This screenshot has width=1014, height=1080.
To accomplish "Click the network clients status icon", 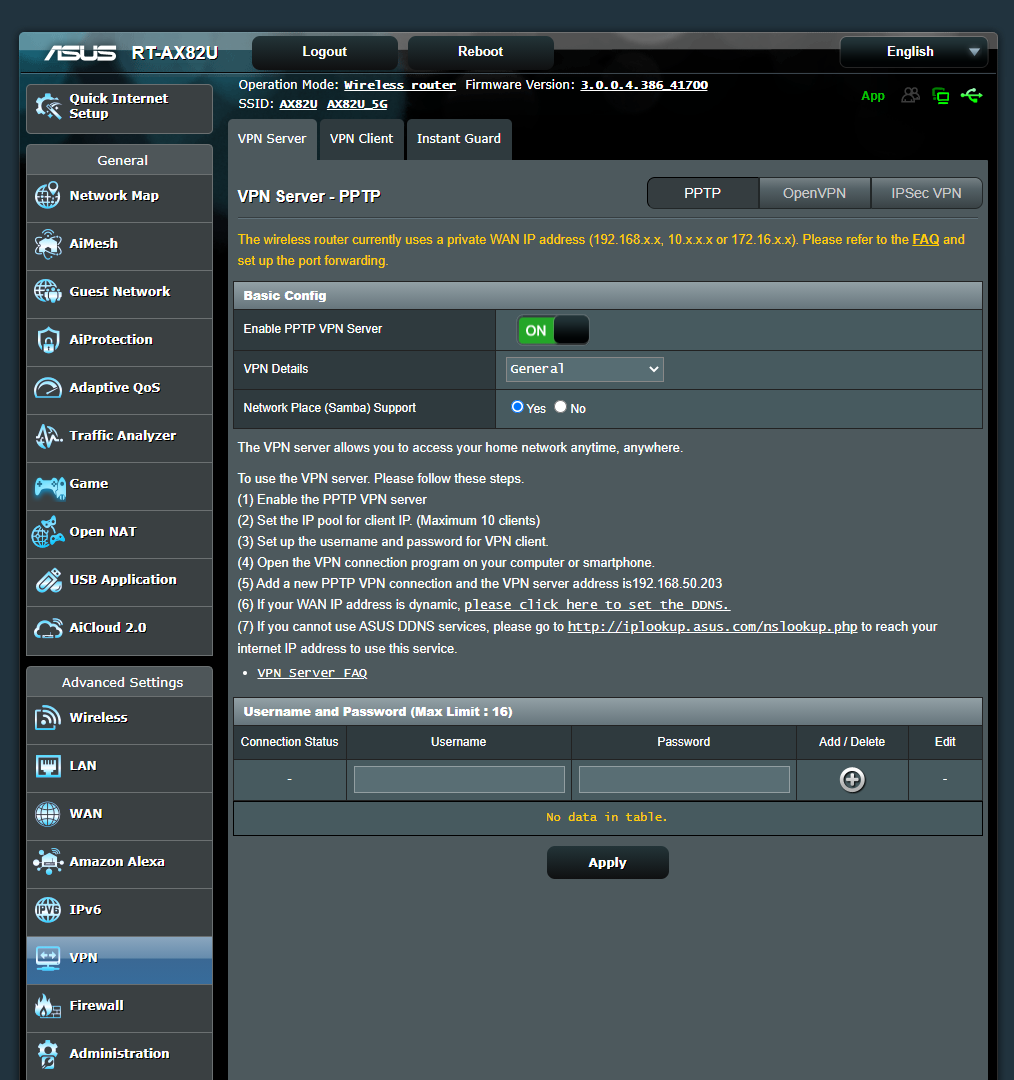I will point(940,96).
